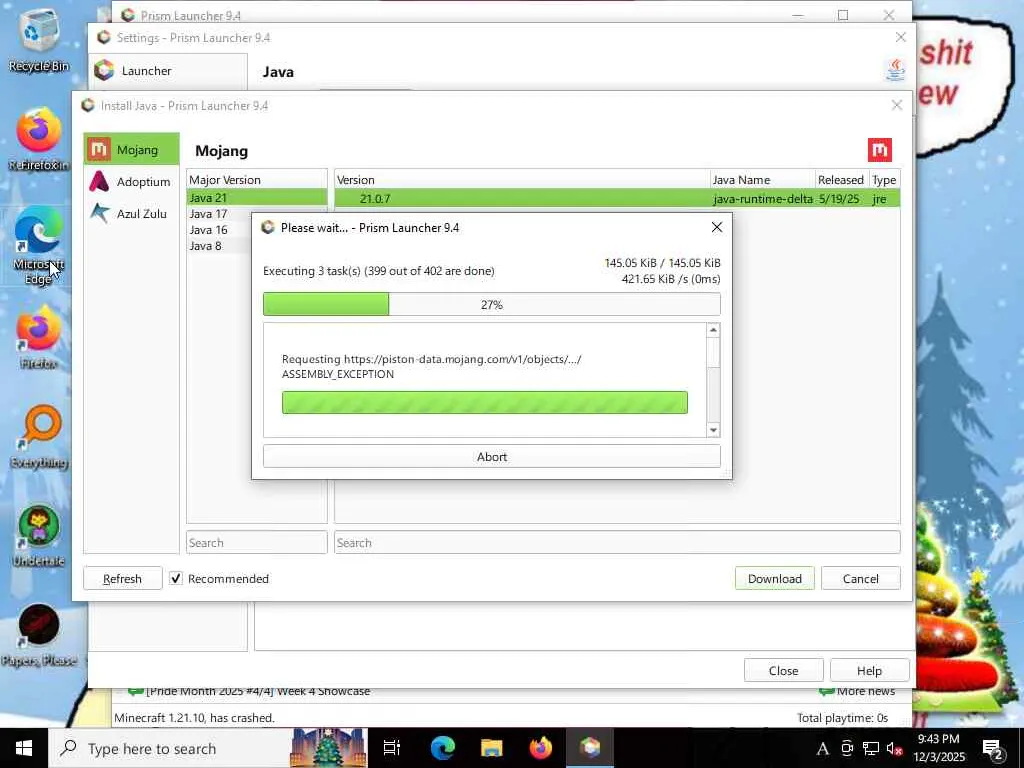Click the Abort button in the progress dialog
Image resolution: width=1024 pixels, height=768 pixels.
click(x=492, y=456)
